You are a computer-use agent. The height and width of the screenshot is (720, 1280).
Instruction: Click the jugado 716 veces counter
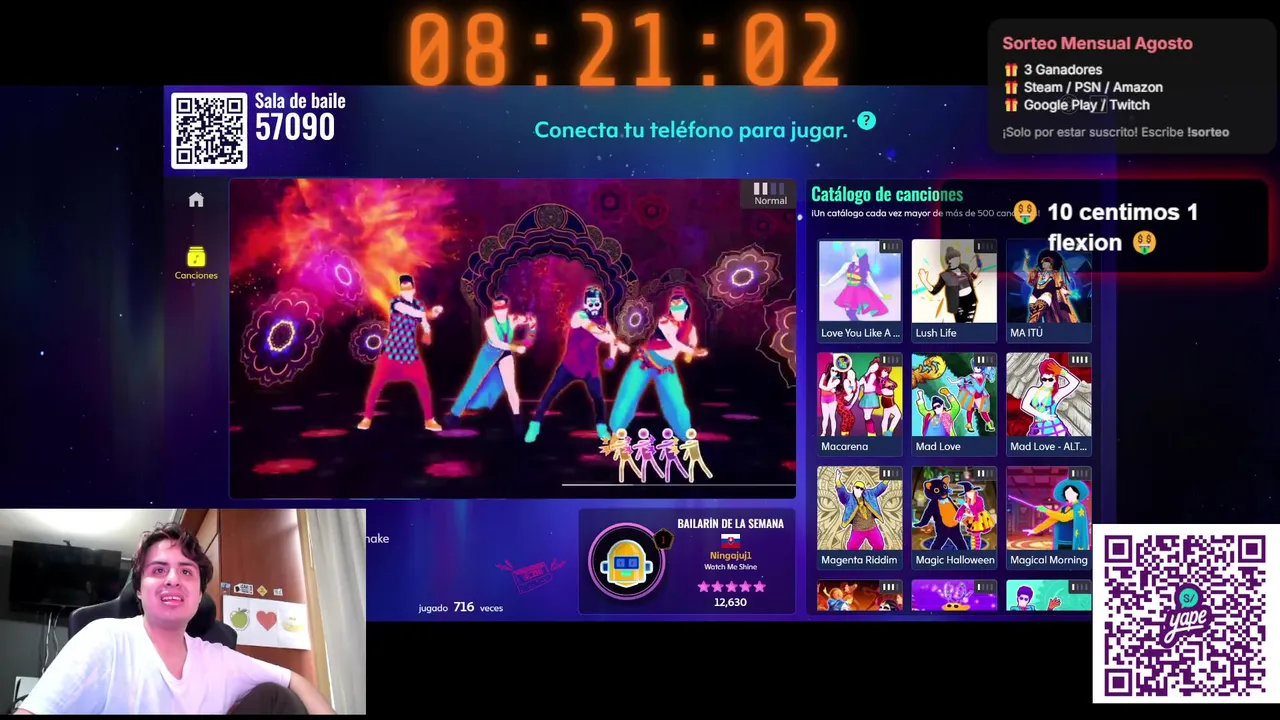click(461, 607)
